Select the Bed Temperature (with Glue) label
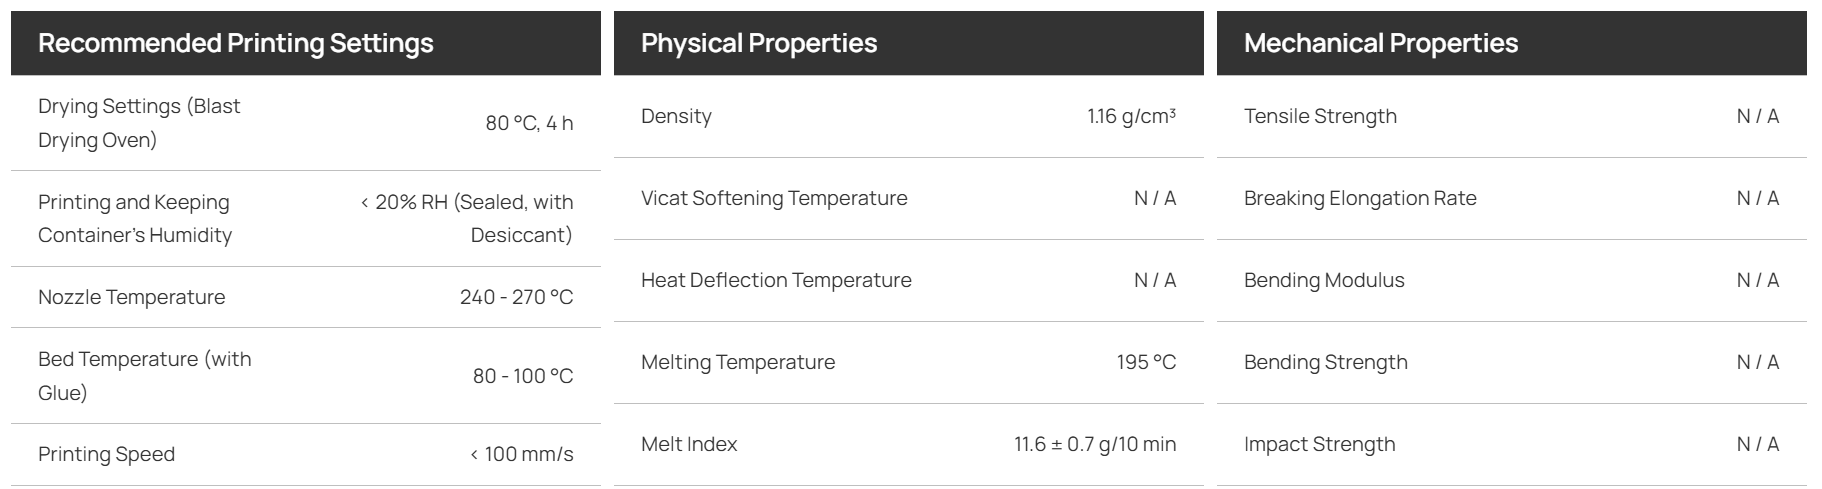Viewport: 1822px width, 489px height. 145,375
